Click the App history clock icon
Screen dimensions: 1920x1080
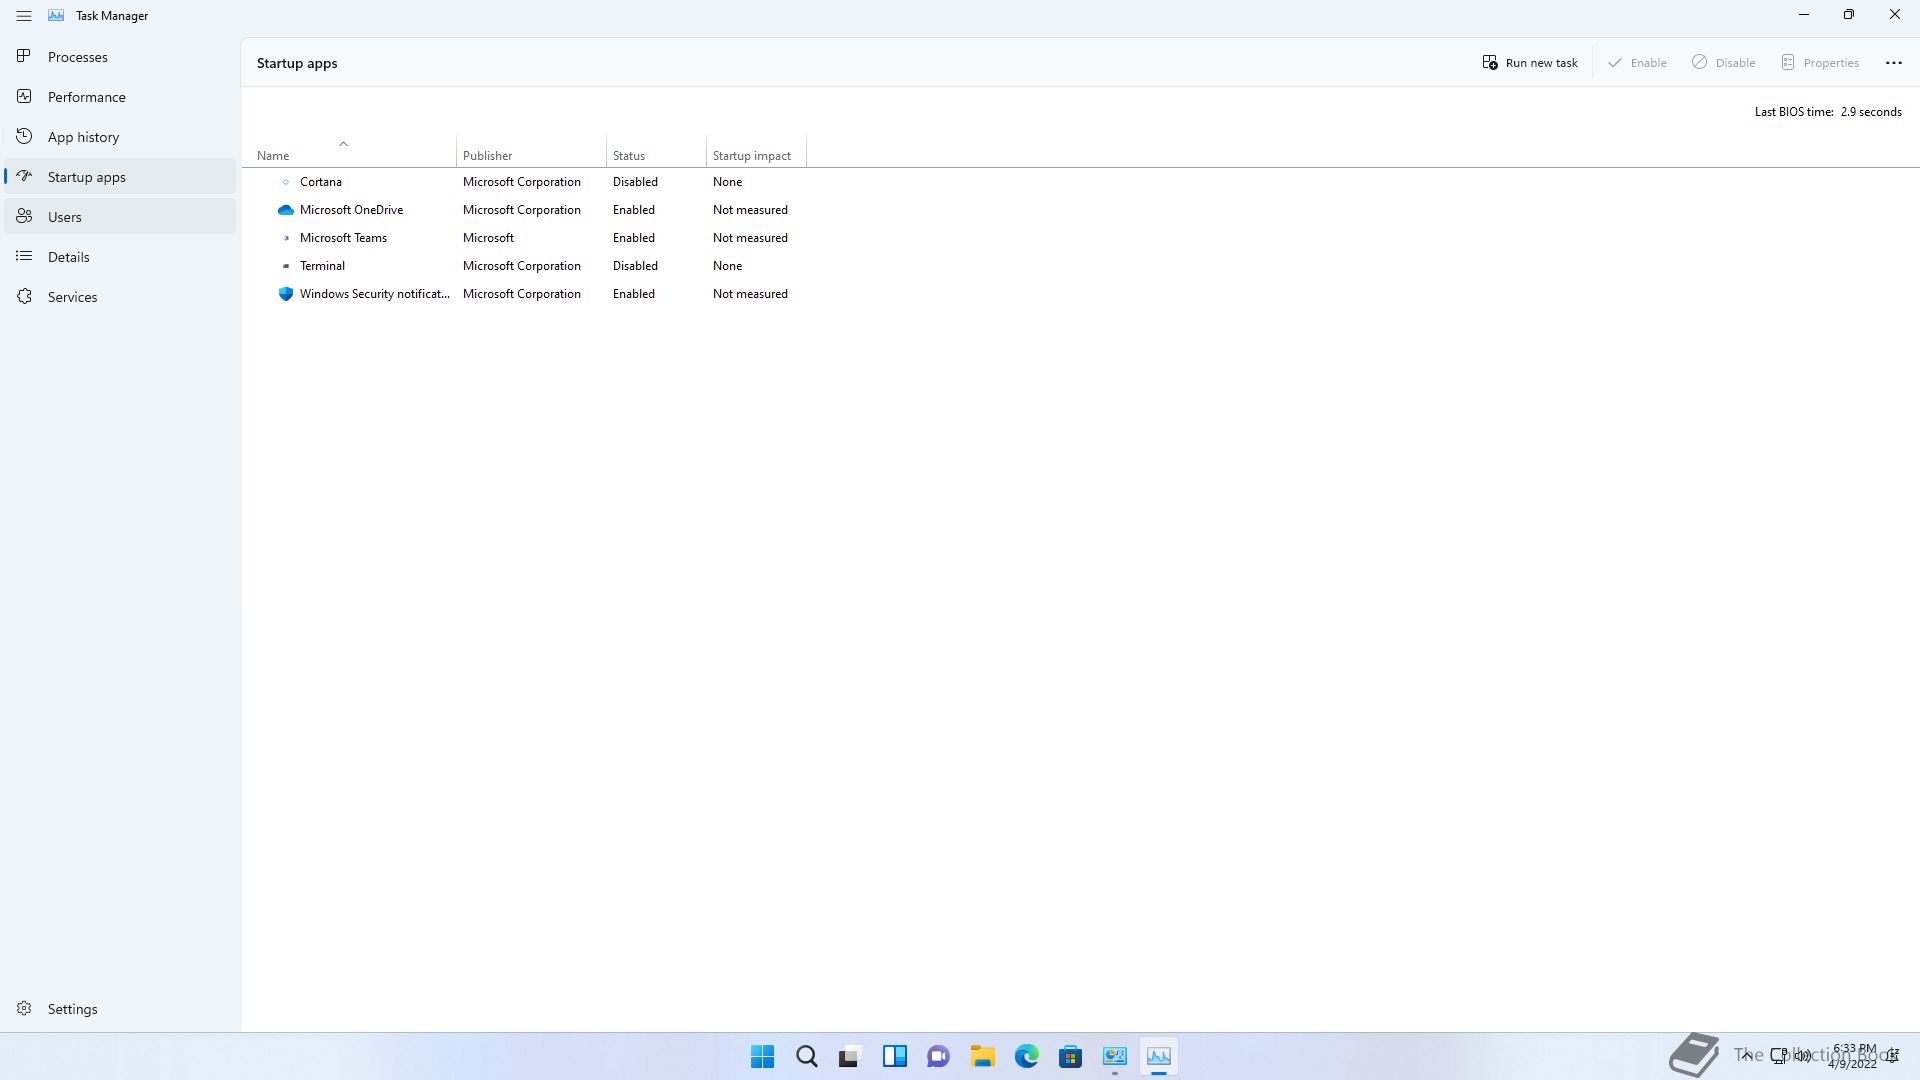24,136
